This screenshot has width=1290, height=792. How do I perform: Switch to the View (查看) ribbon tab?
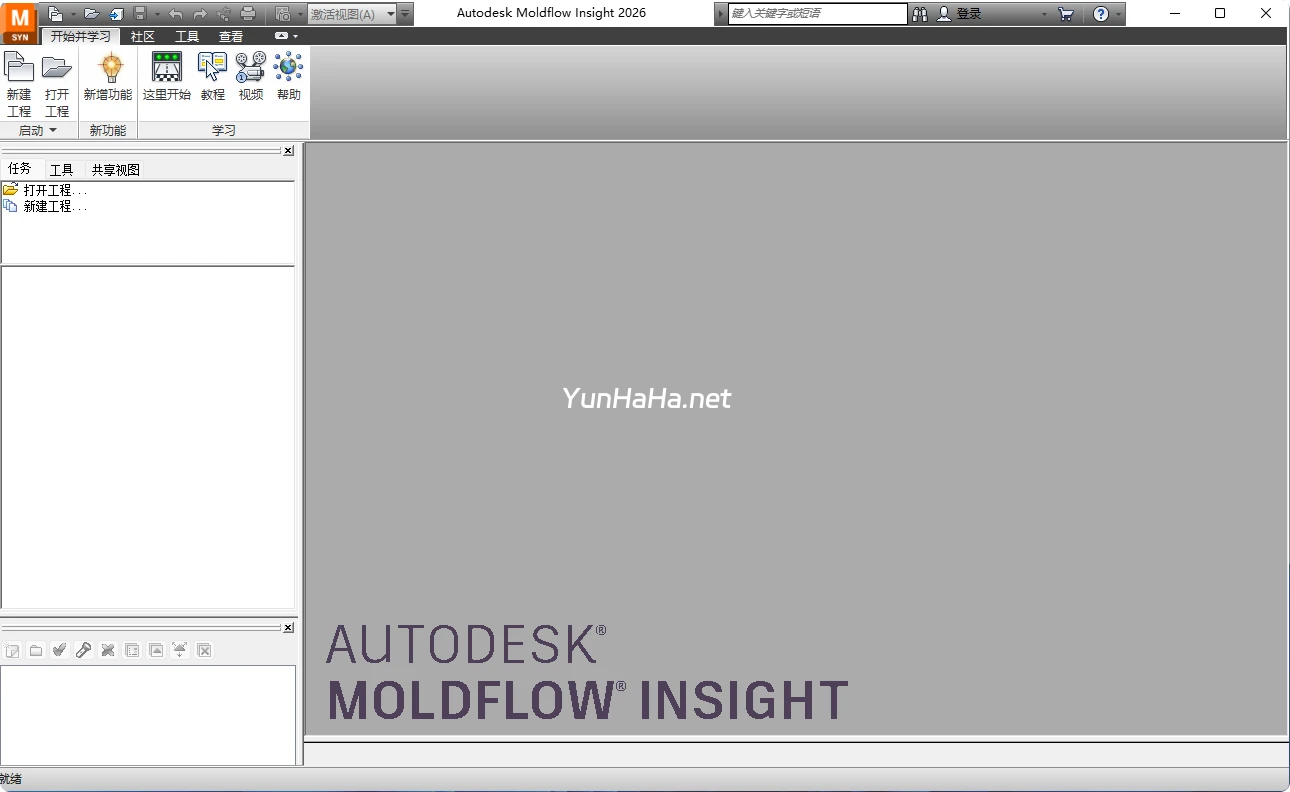pyautogui.click(x=231, y=36)
